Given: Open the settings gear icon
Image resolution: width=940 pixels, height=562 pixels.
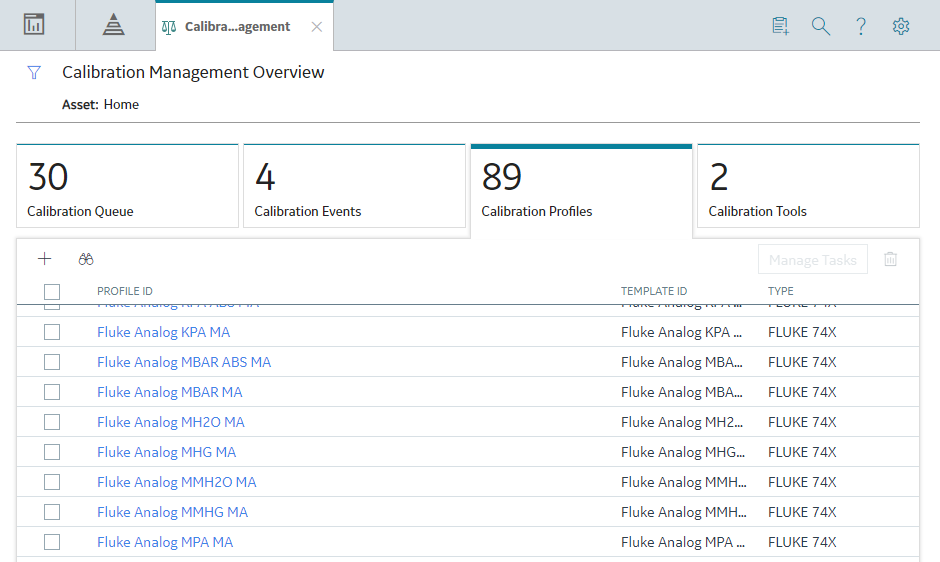Looking at the screenshot, I should tap(900, 26).
